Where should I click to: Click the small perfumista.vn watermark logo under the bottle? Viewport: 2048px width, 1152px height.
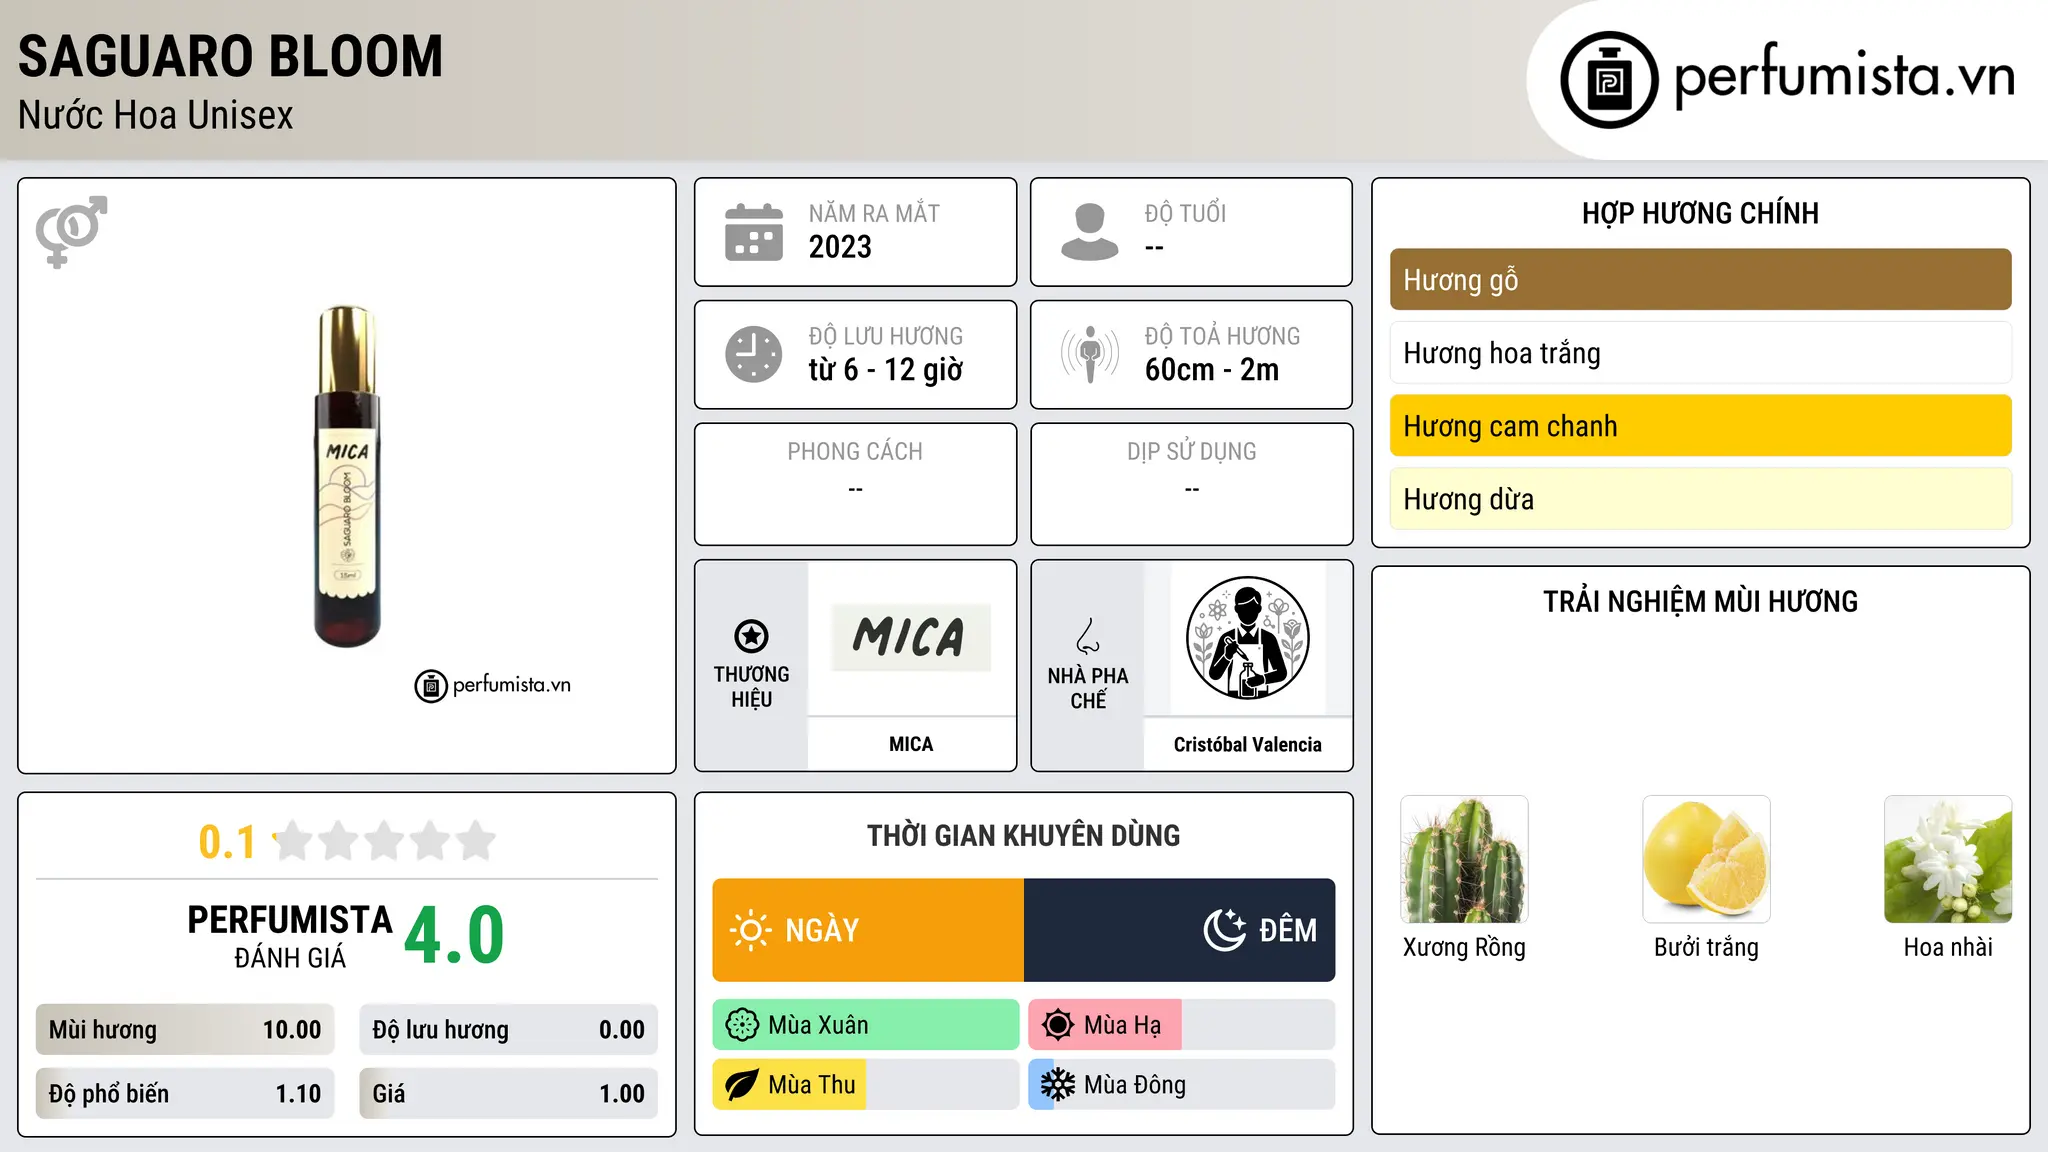(x=493, y=686)
